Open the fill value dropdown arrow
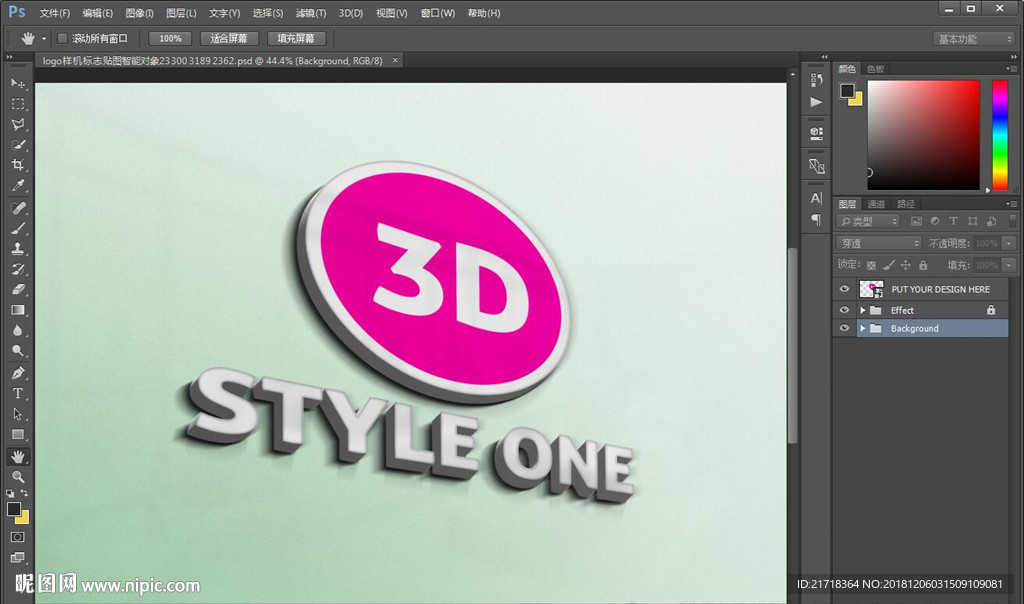The image size is (1024, 604). pos(1010,265)
